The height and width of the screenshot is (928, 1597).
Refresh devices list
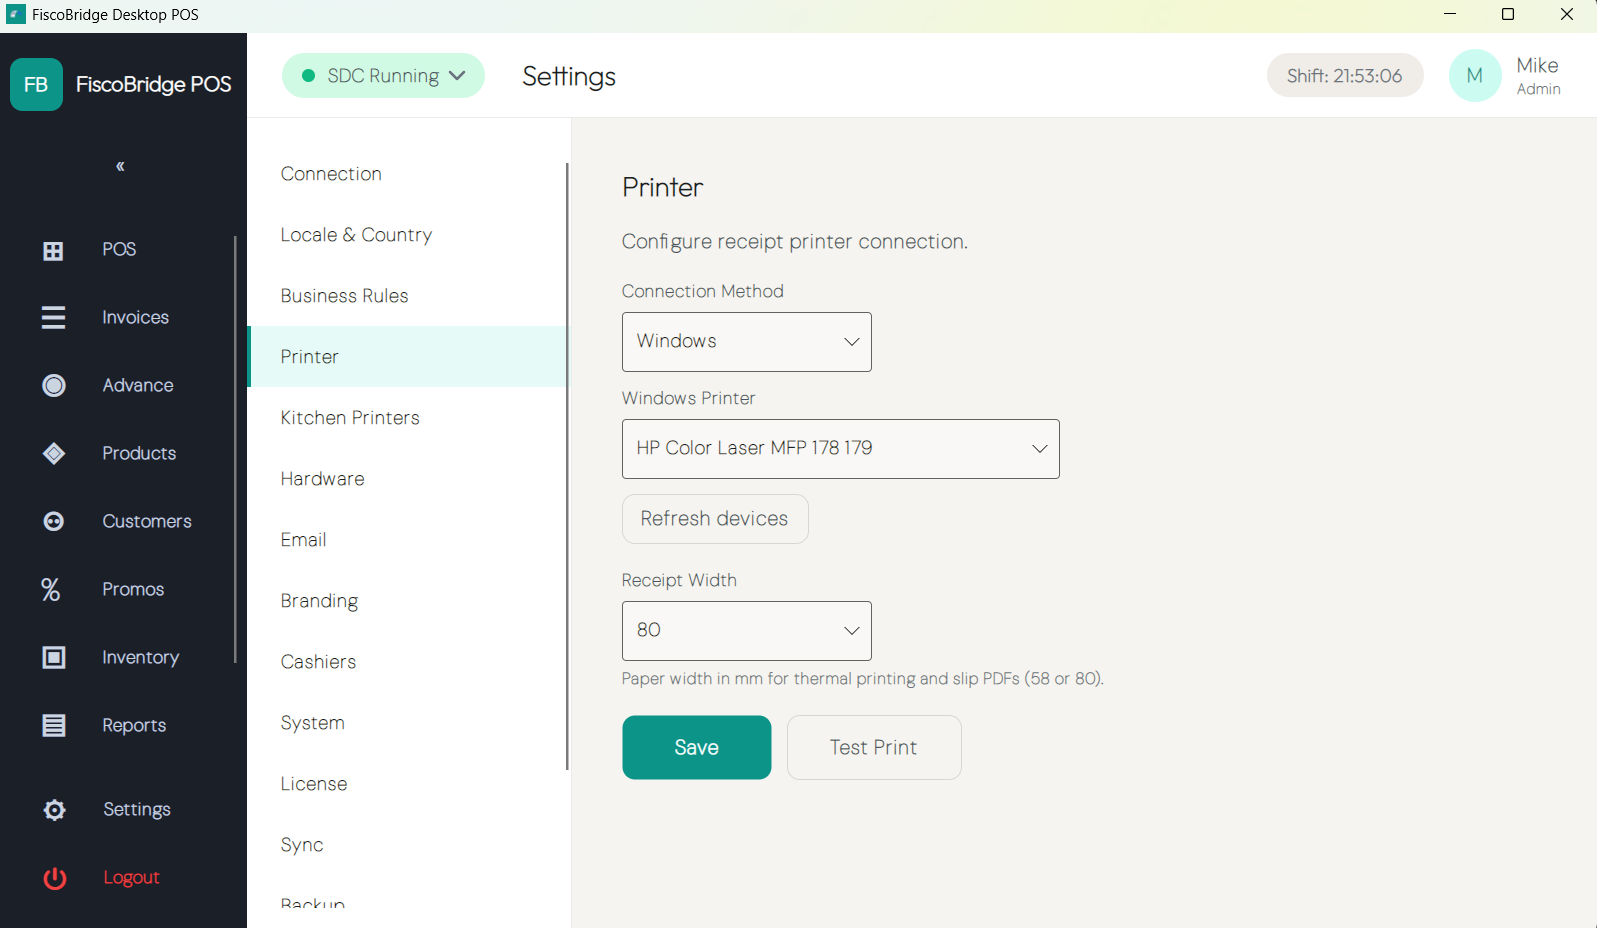click(715, 519)
